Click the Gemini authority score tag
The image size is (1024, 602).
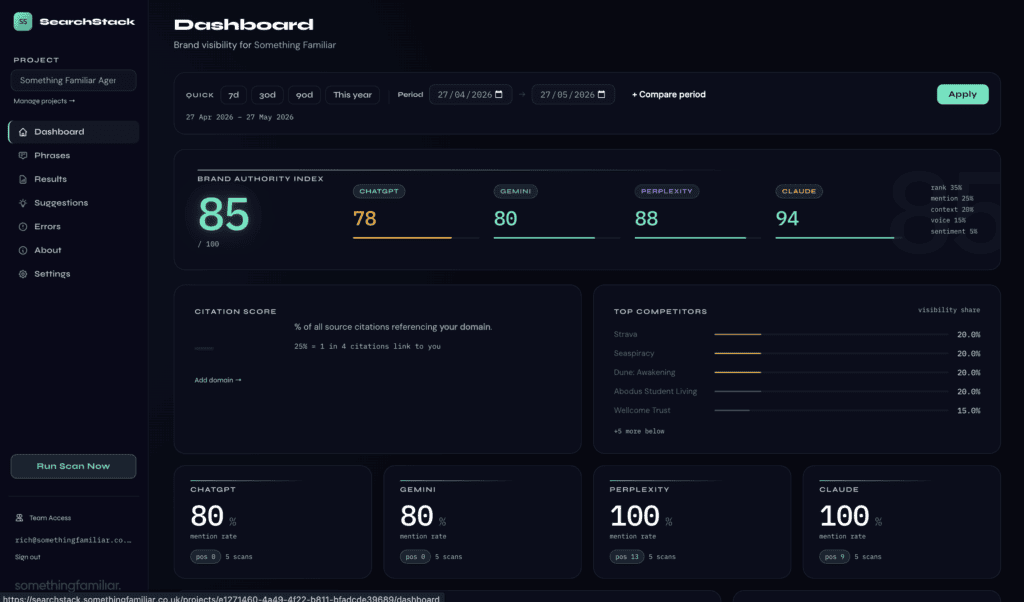tap(516, 191)
